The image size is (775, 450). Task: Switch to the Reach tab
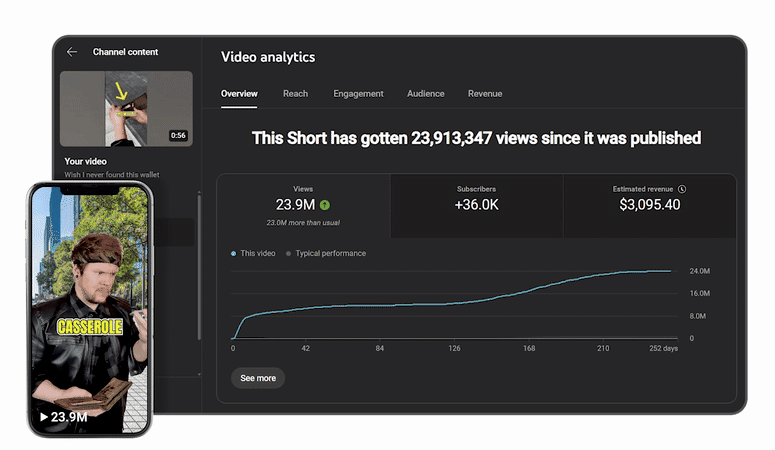point(296,93)
